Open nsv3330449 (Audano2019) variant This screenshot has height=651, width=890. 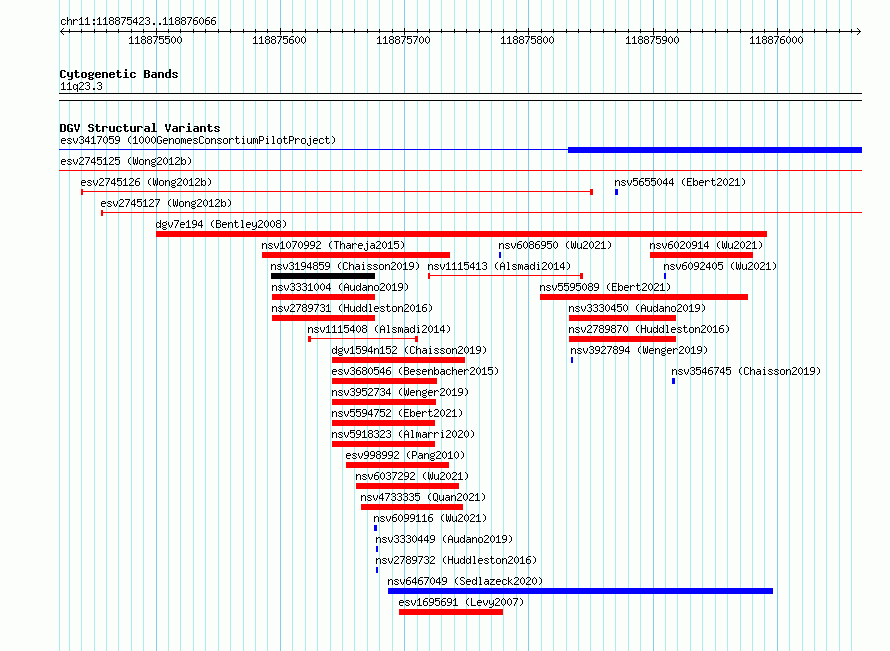444,539
